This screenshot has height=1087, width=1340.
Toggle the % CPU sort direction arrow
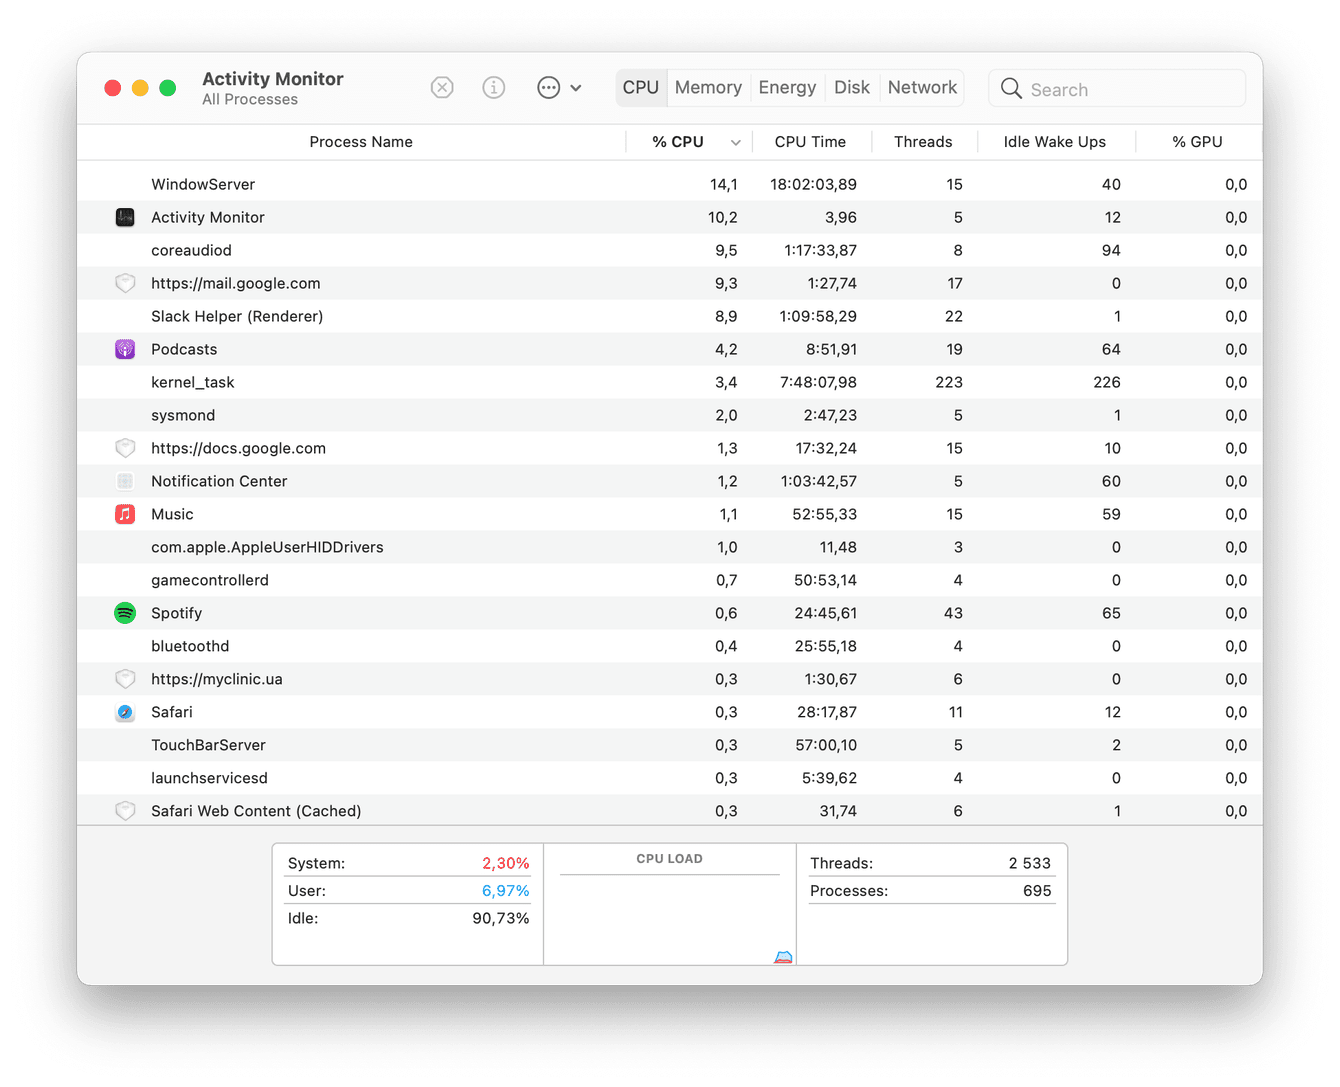click(x=736, y=143)
